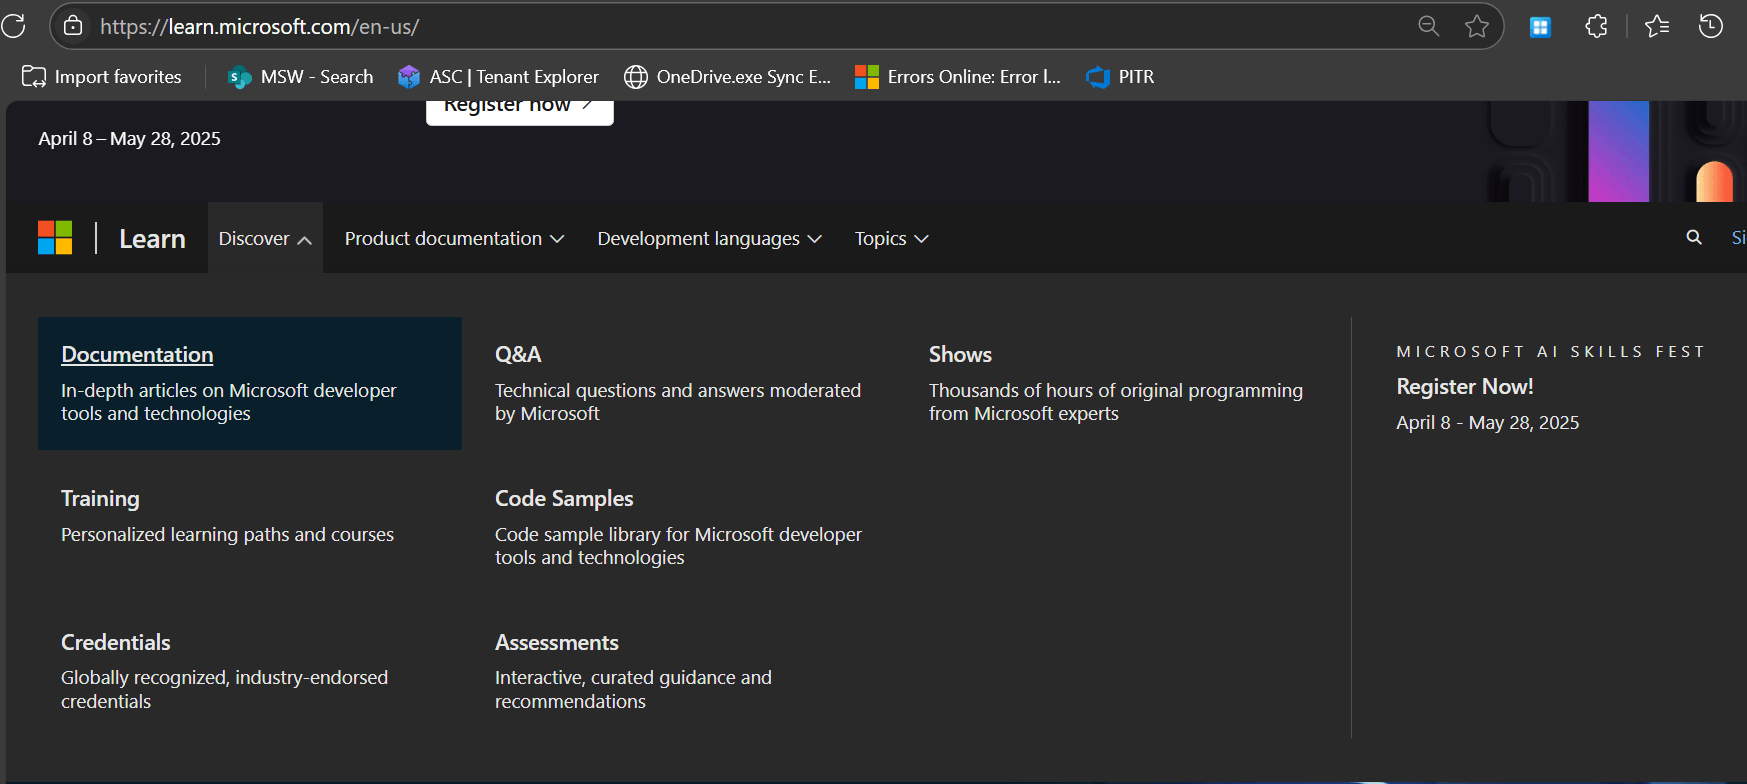Click the Microsoft logo

click(x=55, y=238)
